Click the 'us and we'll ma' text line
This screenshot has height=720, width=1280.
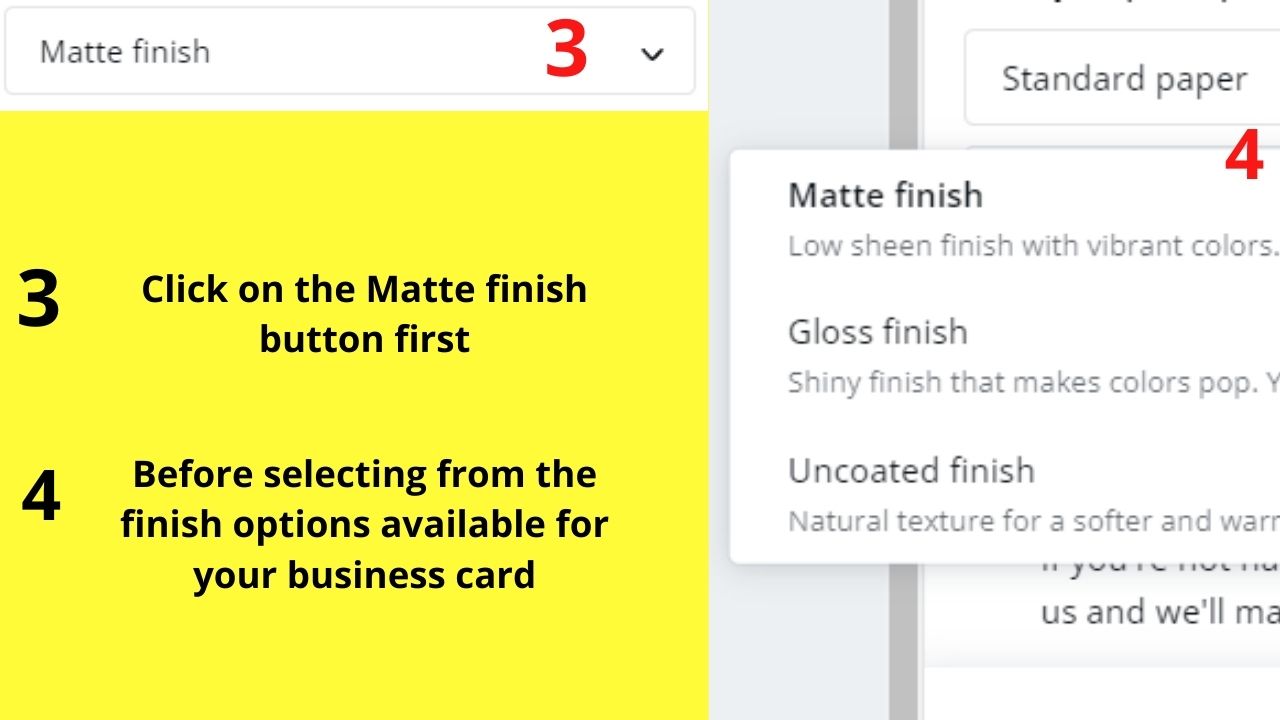point(1160,612)
